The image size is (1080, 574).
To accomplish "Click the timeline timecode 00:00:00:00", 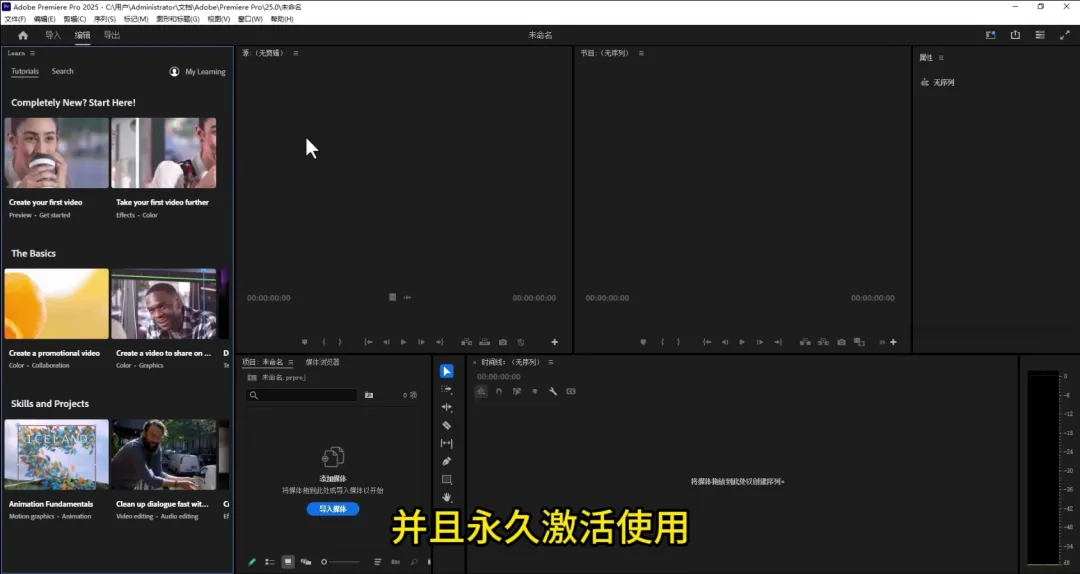I will (x=499, y=377).
